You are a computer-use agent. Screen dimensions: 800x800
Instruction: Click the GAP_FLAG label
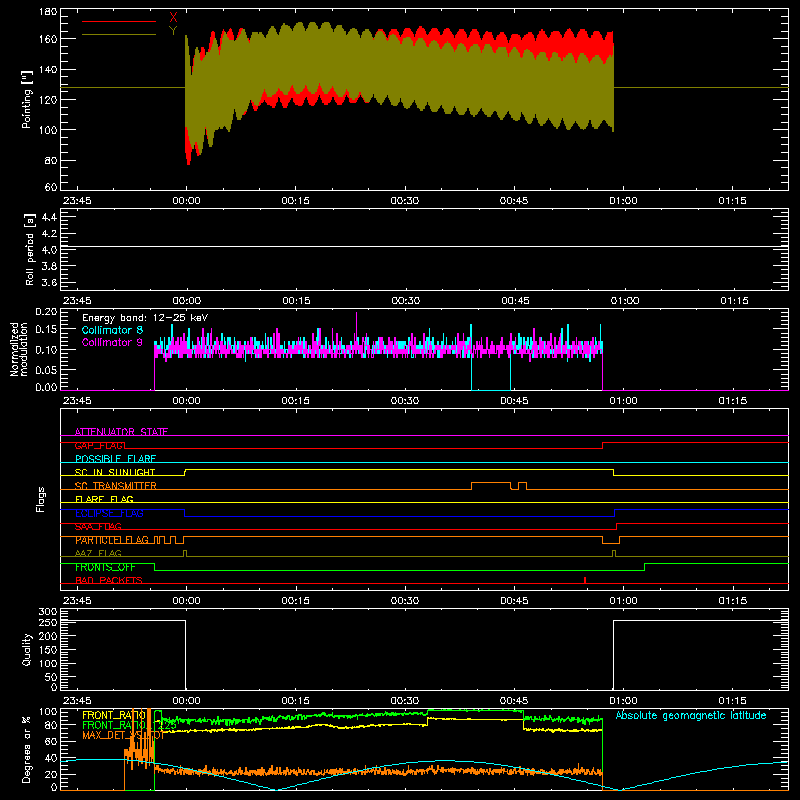coord(100,445)
